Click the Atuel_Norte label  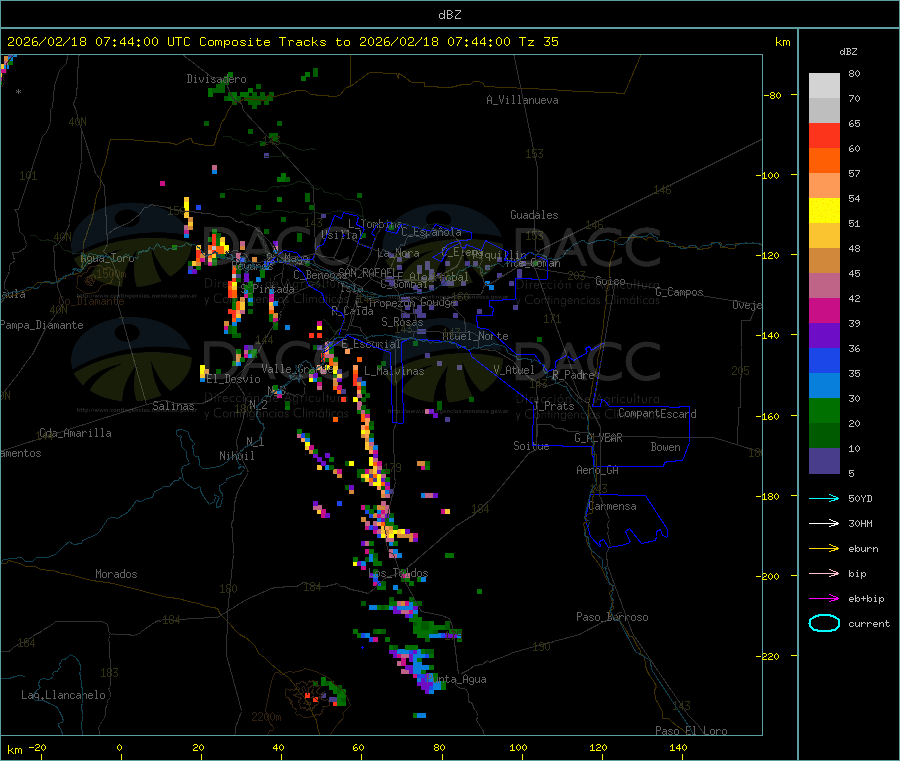click(x=475, y=336)
